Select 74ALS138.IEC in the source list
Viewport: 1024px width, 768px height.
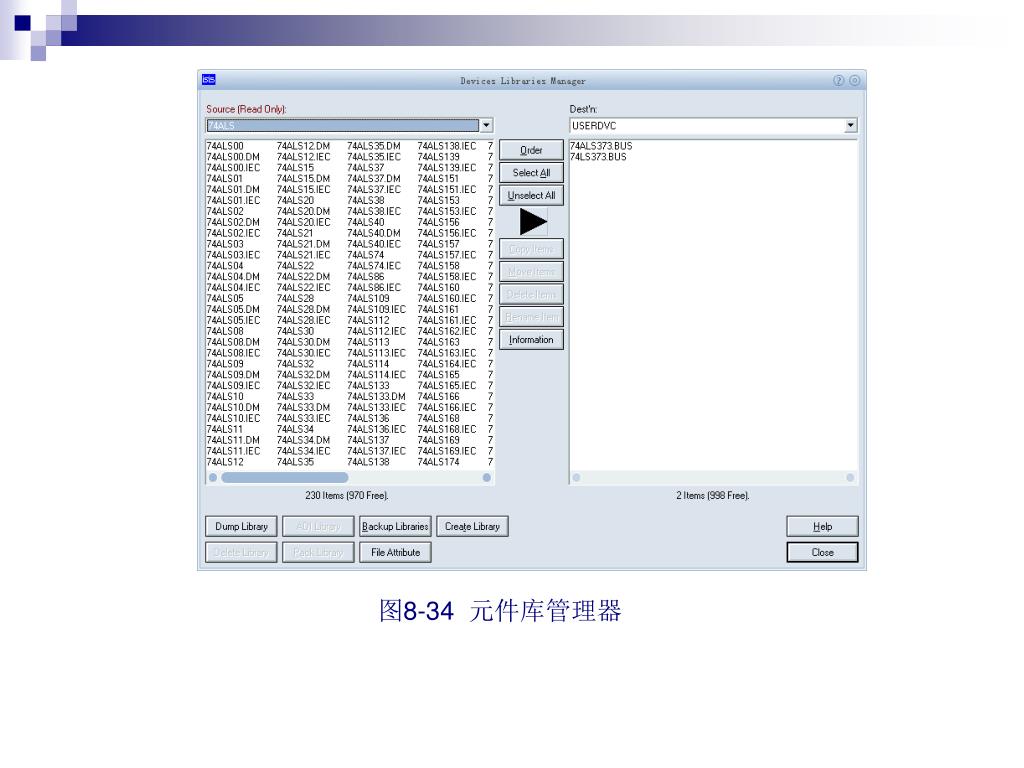(x=447, y=146)
